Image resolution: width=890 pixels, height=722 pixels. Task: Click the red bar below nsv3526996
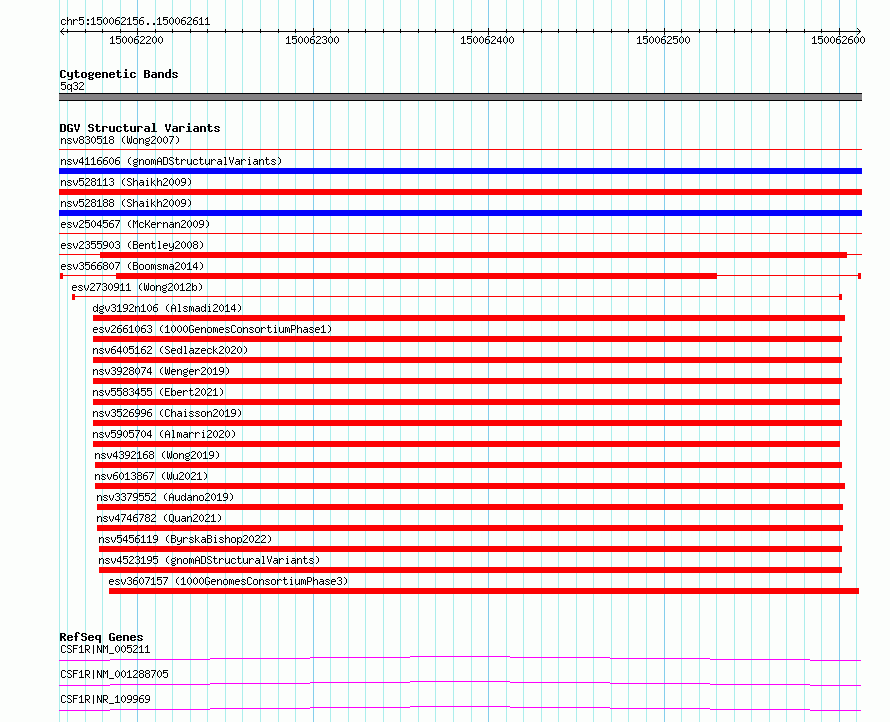point(467,423)
